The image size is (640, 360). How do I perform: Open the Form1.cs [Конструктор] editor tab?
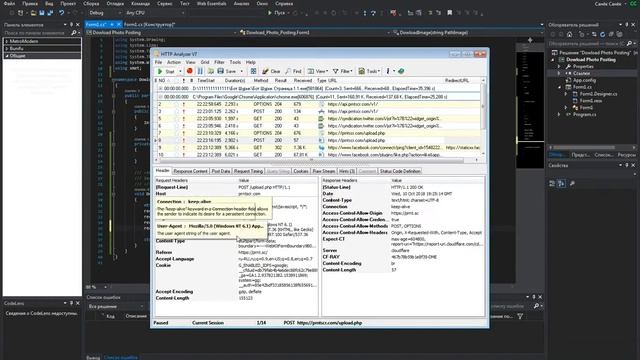click(149, 25)
